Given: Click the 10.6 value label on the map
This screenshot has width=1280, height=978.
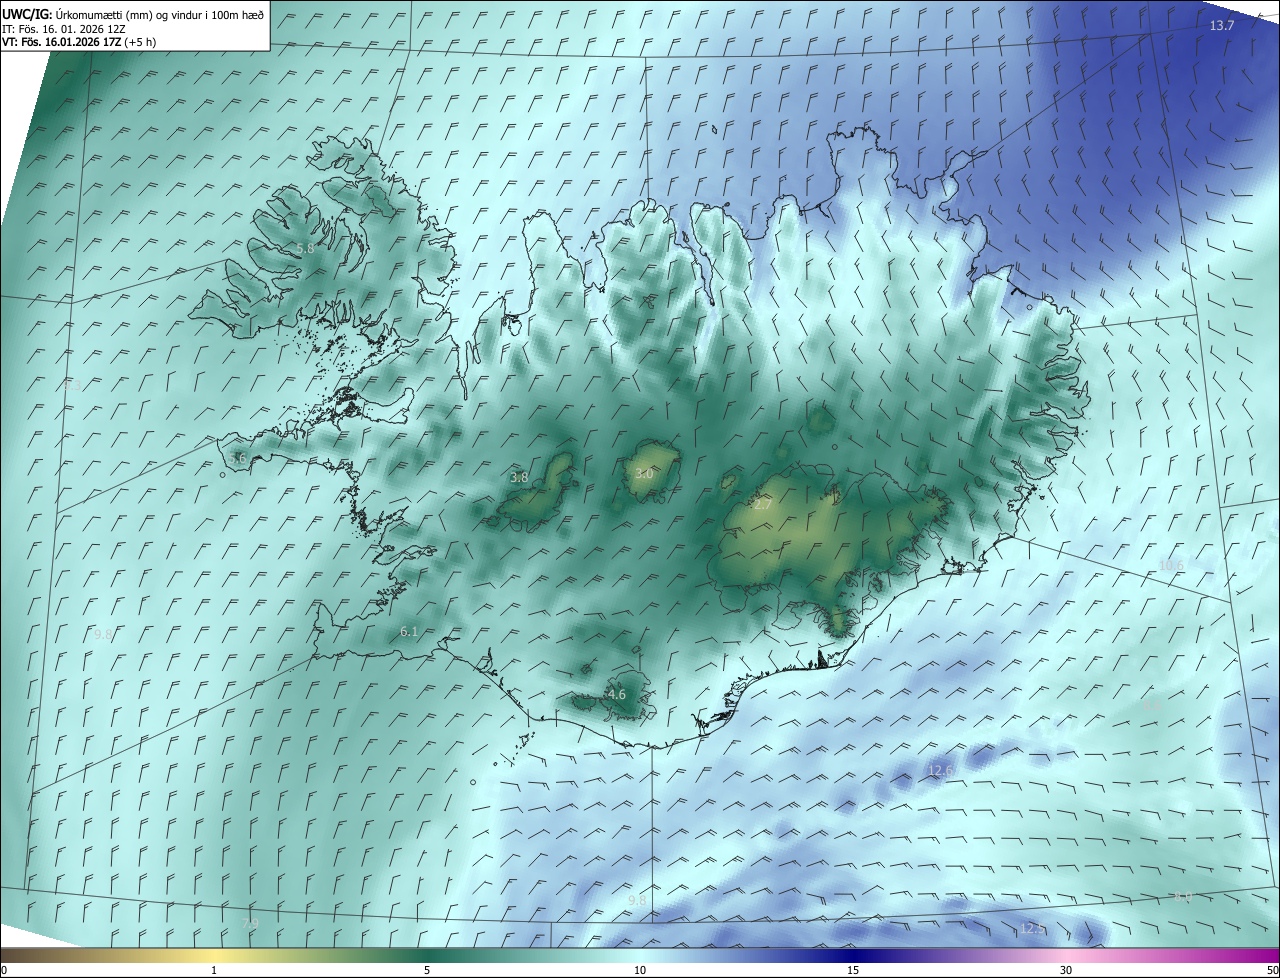Looking at the screenshot, I should (1171, 566).
